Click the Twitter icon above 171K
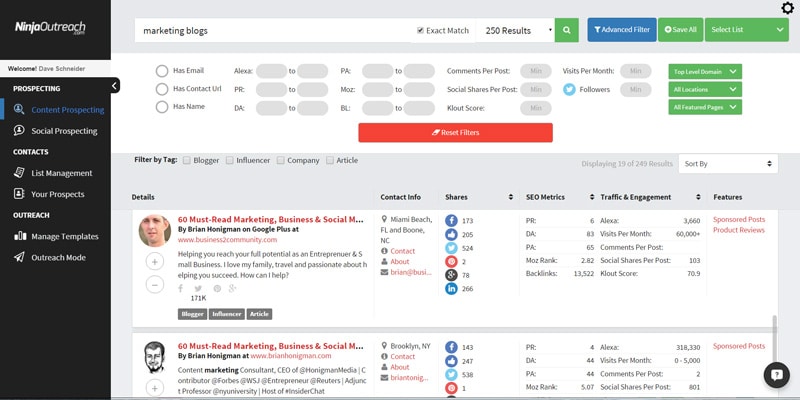This screenshot has width=800, height=400. 198,289
